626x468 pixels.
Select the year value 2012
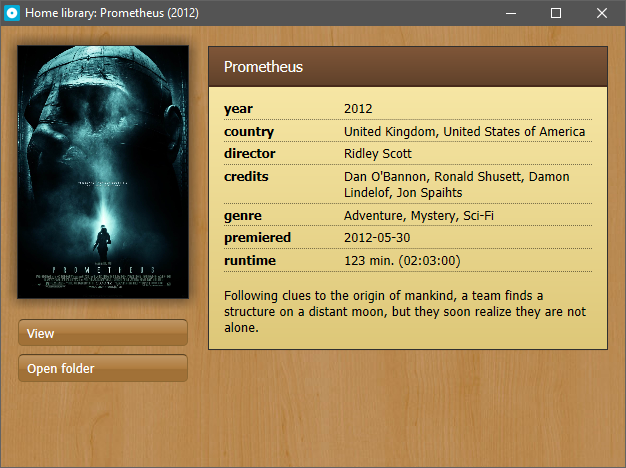358,109
